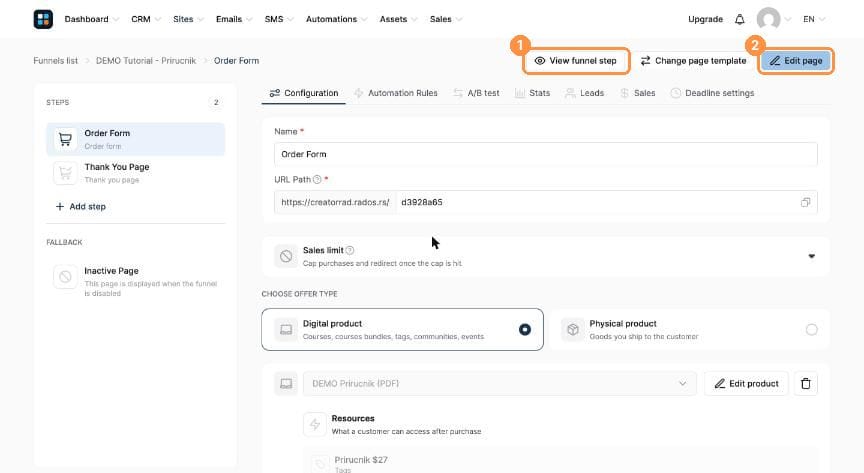The image size is (864, 473).
Task: Open the Automations dropdown menu
Action: (336, 19)
